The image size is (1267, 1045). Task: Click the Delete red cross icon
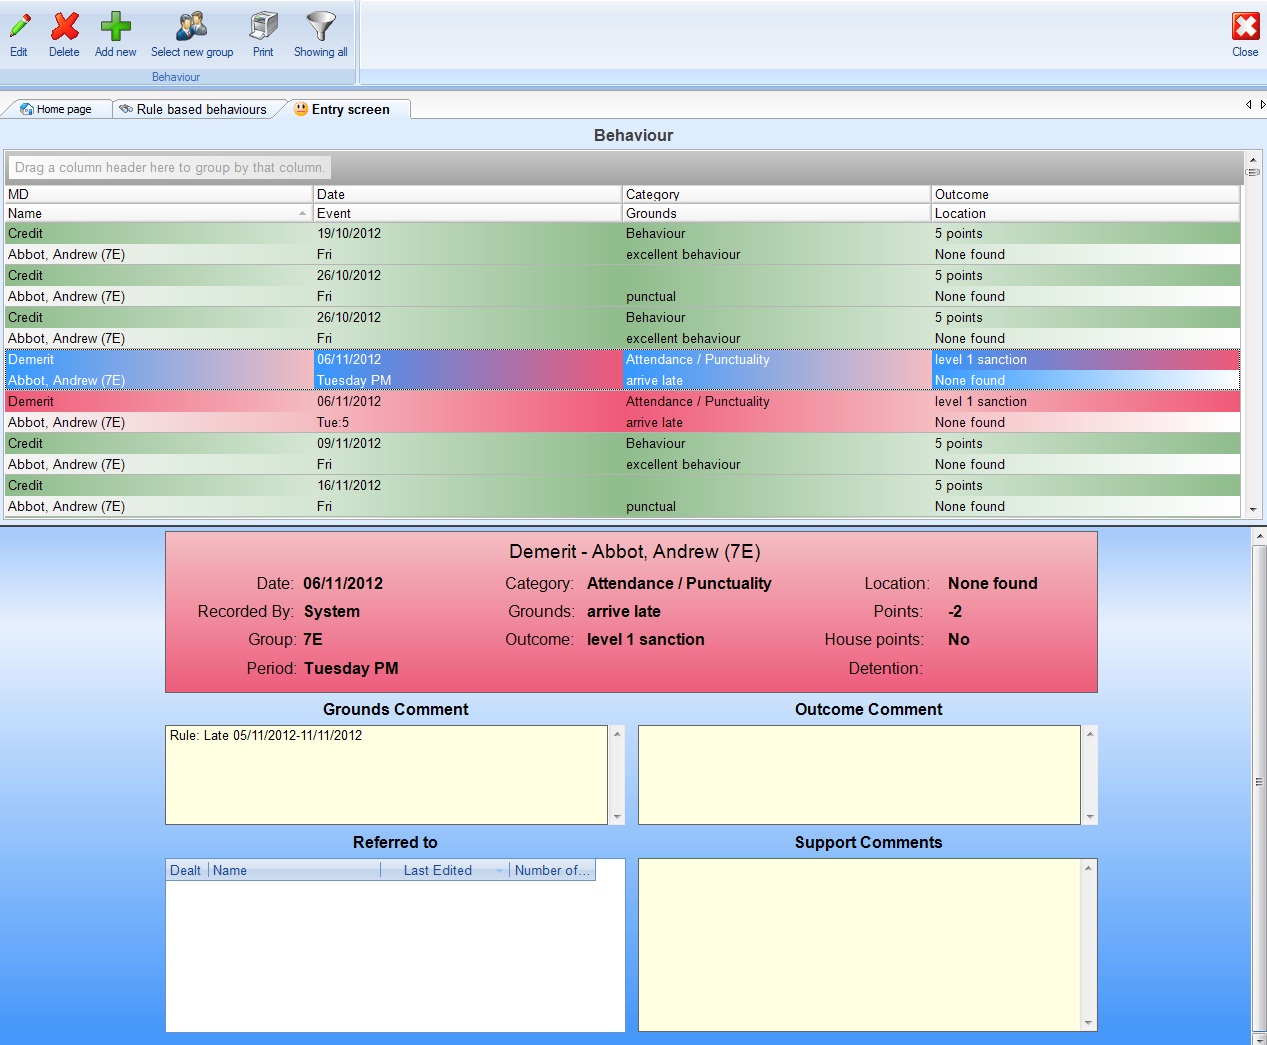65,26
